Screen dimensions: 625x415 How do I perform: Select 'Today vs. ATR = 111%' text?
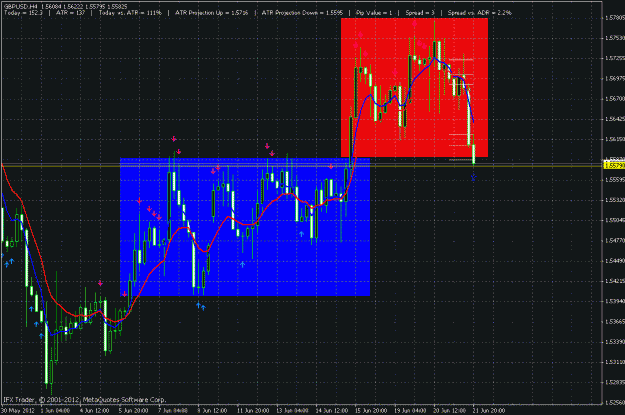tap(130, 13)
